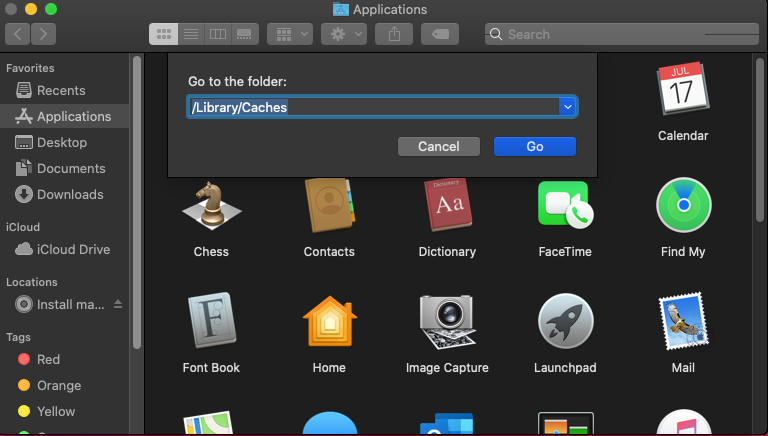Click the iCloud section header

click(23, 227)
